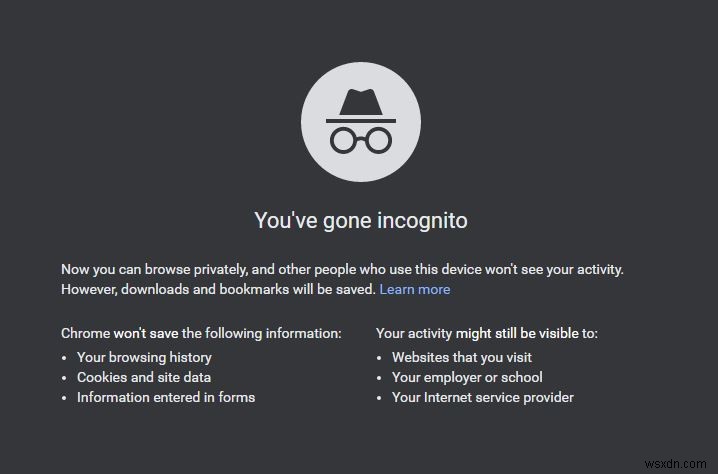Screen dimensions: 718x474
Task: Click "Your employer or school" text
Action: click(x=467, y=377)
